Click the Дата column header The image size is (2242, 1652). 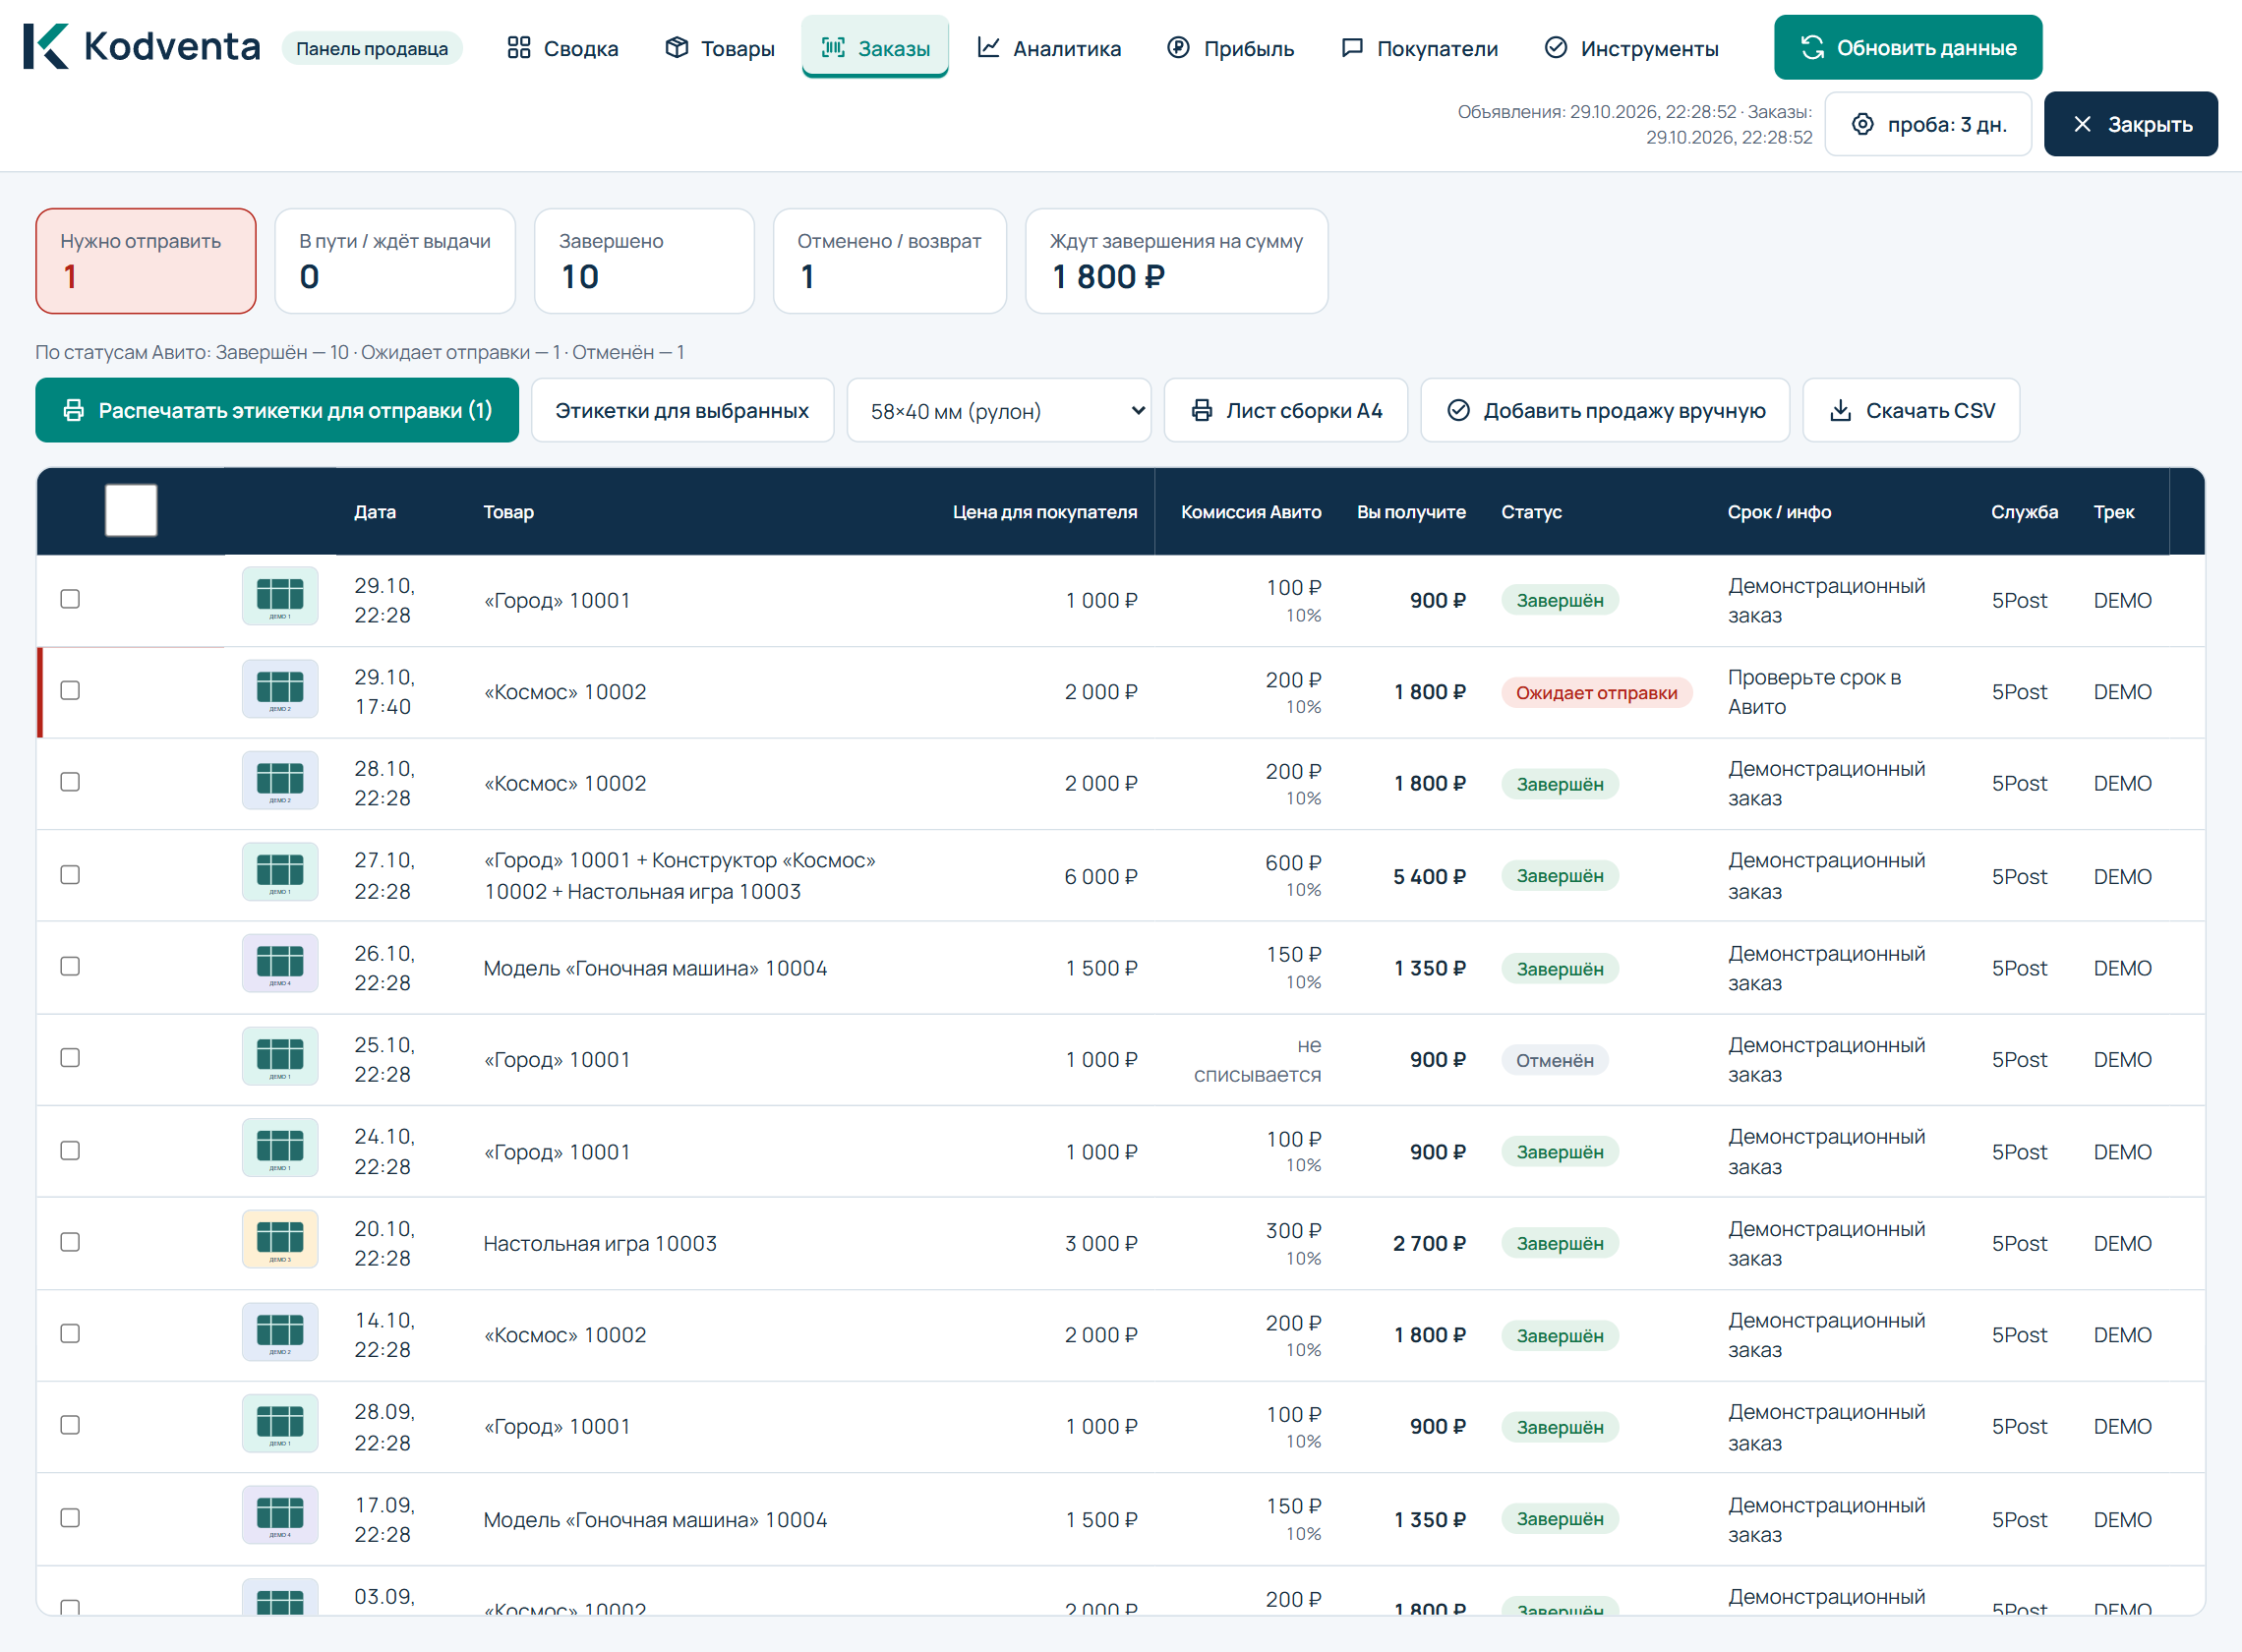click(375, 512)
